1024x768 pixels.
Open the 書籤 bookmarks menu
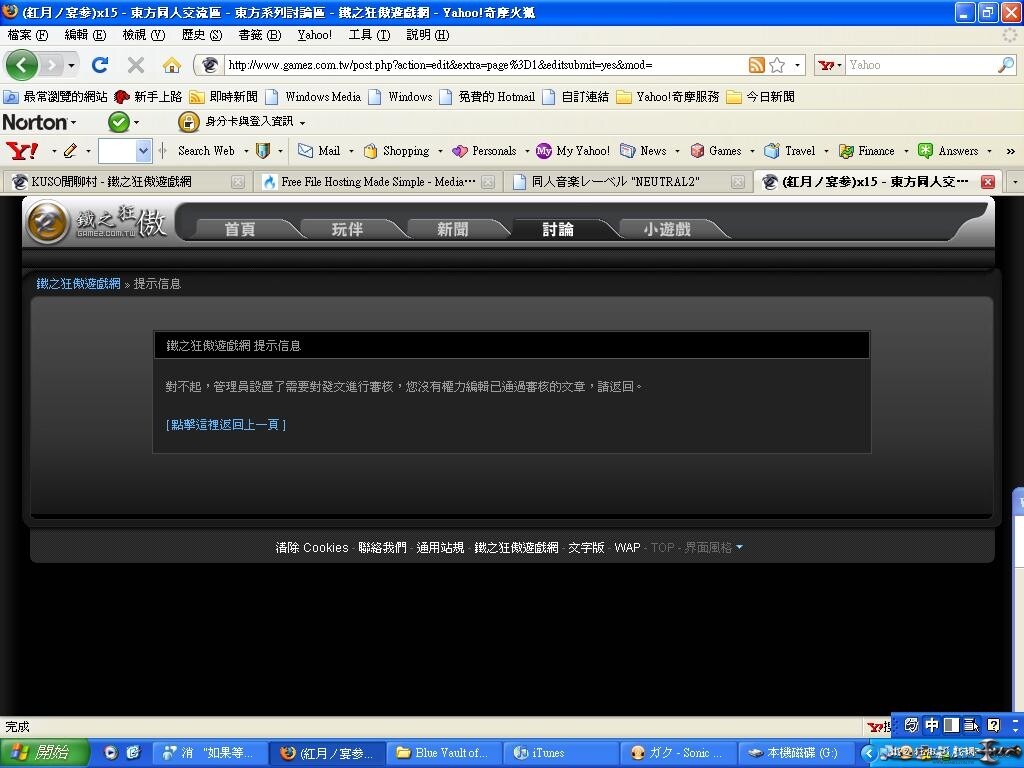[258, 35]
